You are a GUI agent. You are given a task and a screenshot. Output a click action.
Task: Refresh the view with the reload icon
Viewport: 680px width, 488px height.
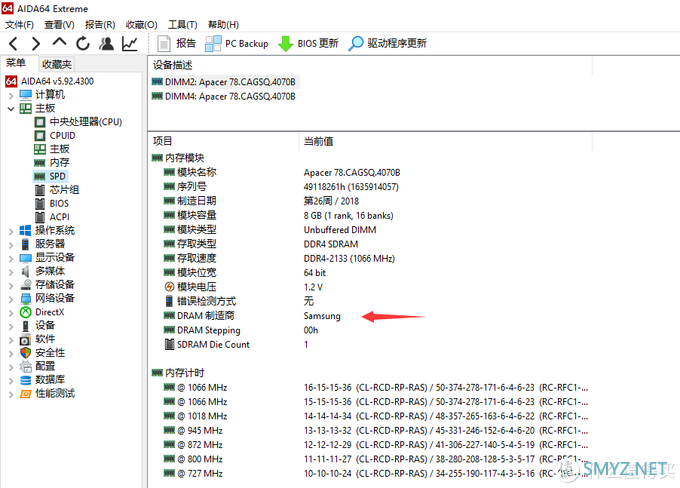[x=83, y=43]
